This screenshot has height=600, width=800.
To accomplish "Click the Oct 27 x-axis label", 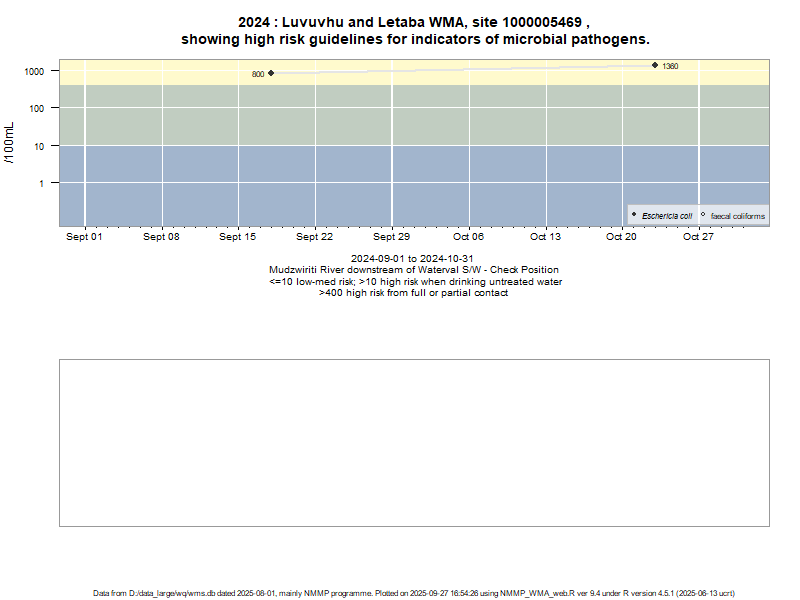I will 698,237.
